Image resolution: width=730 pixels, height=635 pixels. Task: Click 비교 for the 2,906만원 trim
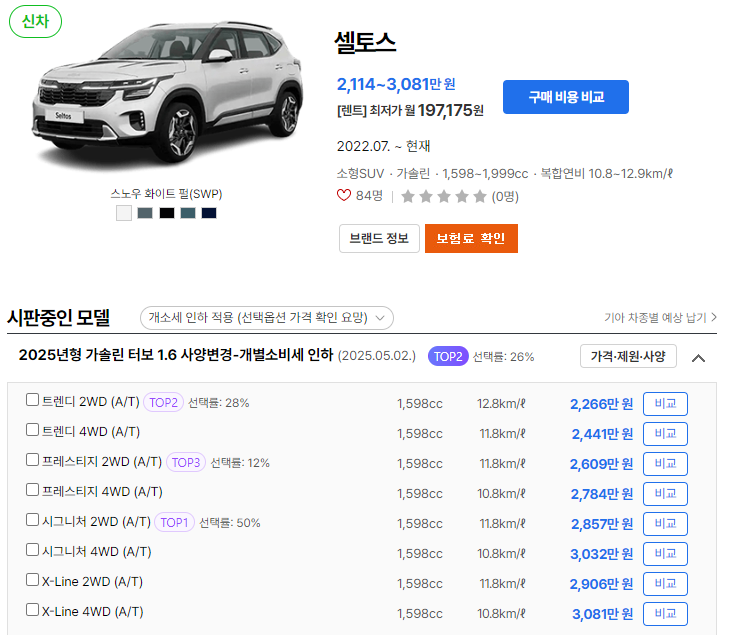point(665,584)
